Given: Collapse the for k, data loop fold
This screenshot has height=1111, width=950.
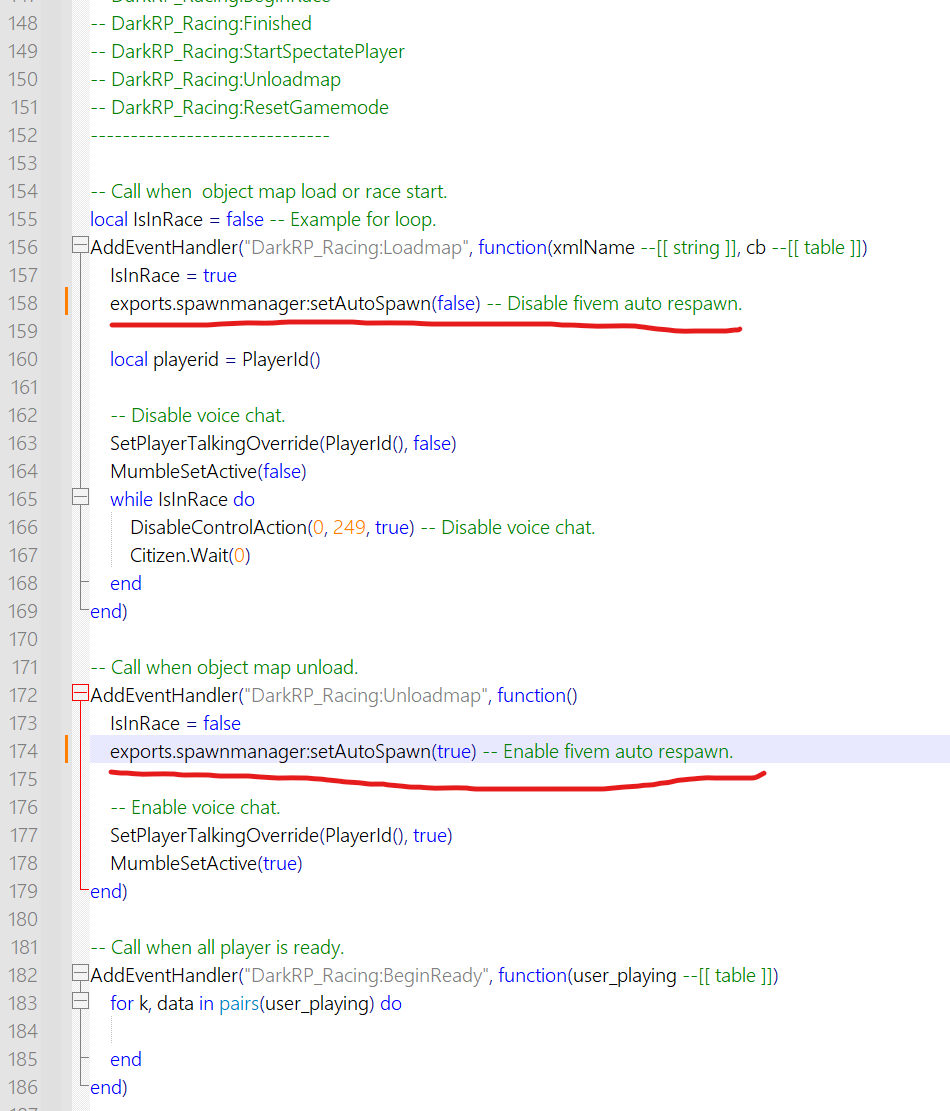Looking at the screenshot, I should [x=80, y=1003].
